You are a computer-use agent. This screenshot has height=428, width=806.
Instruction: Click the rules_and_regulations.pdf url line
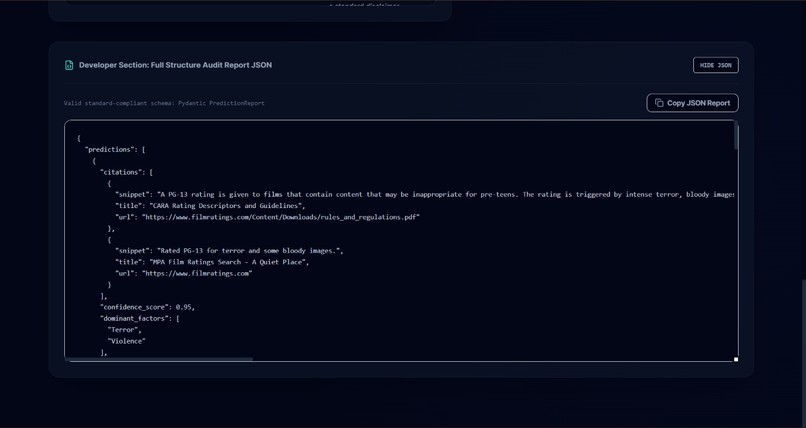click(267, 217)
